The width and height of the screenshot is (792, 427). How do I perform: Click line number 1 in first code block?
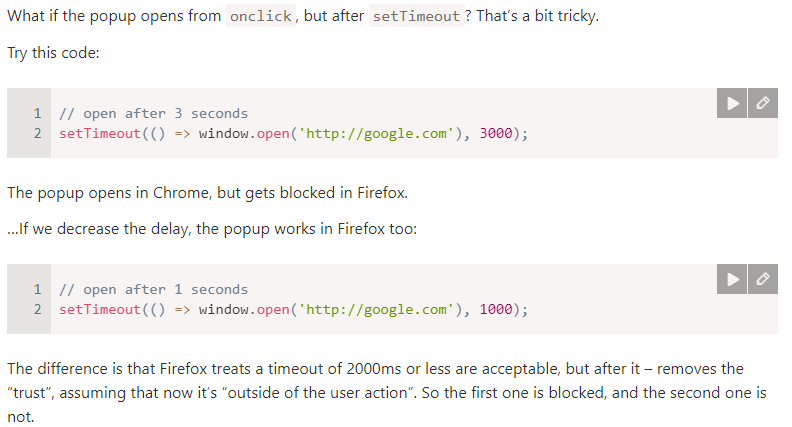(37, 113)
